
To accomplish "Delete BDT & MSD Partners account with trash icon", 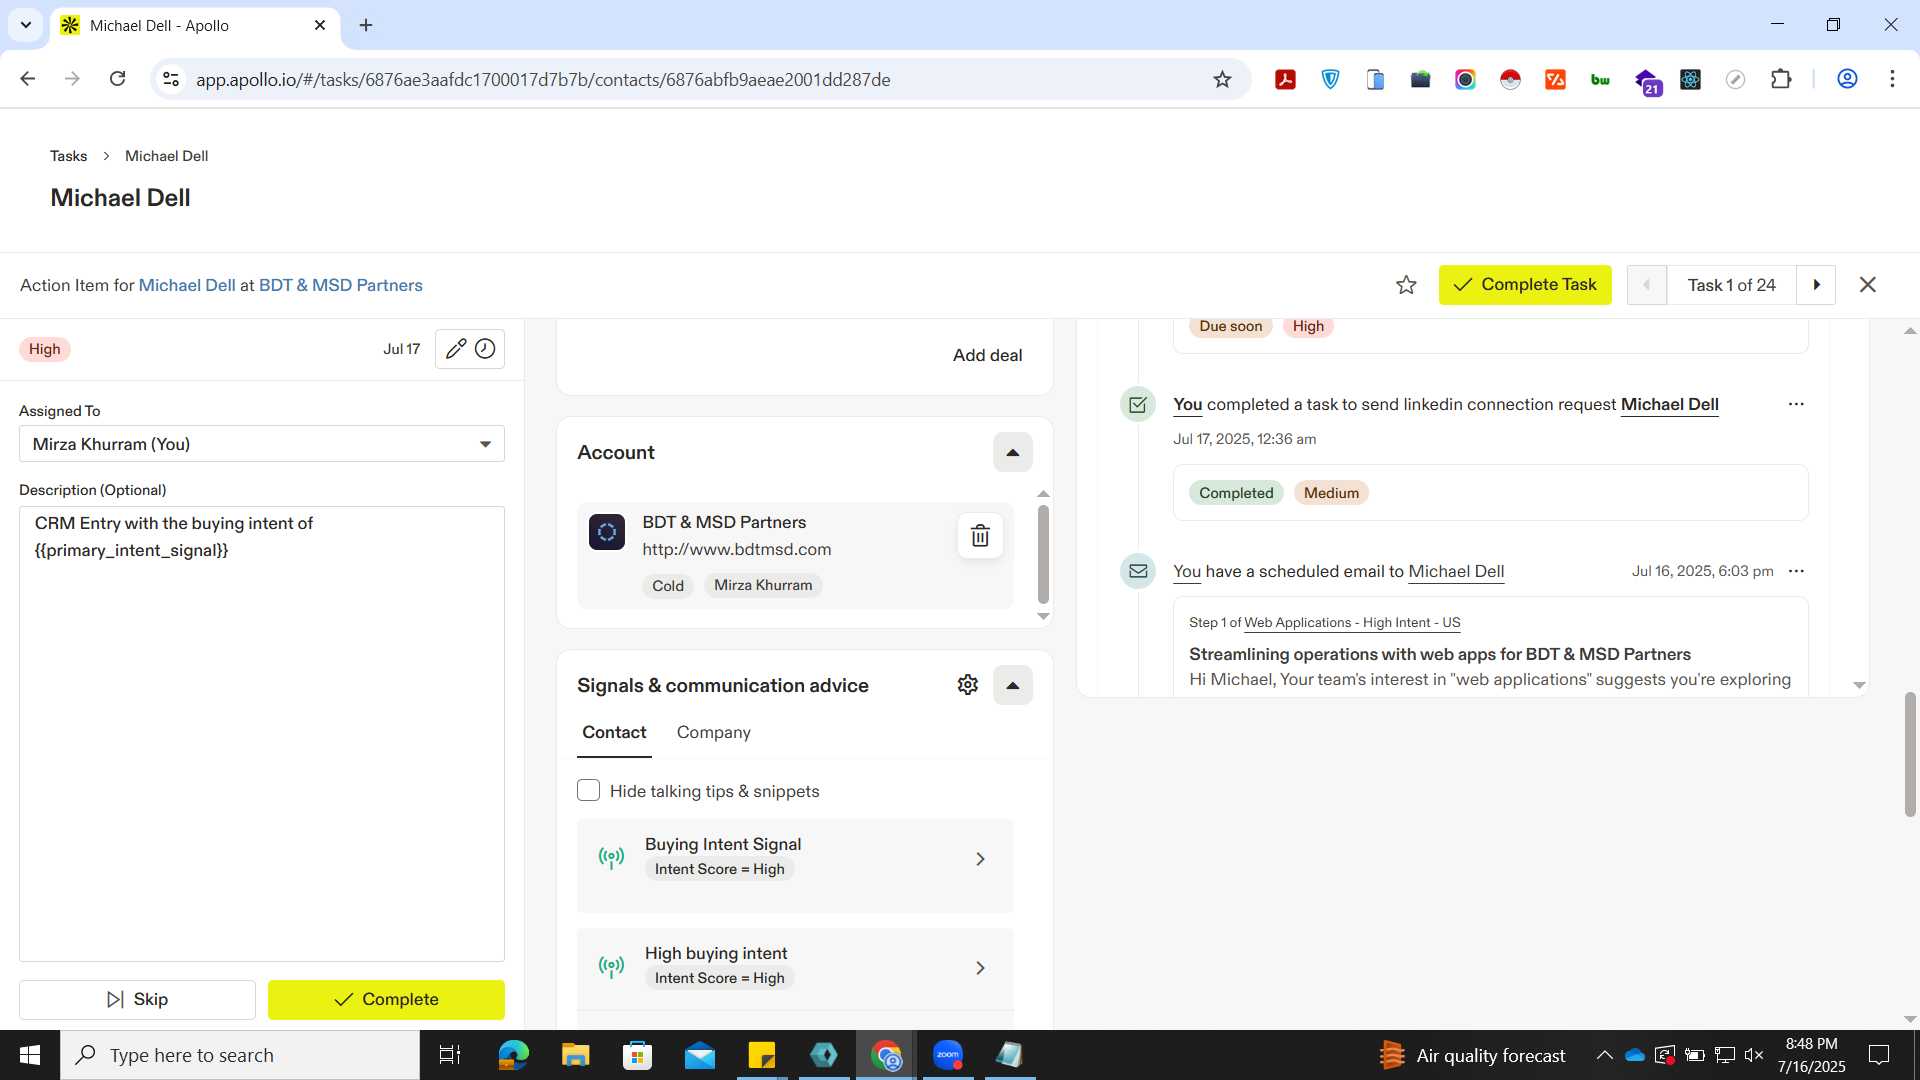I will [980, 536].
